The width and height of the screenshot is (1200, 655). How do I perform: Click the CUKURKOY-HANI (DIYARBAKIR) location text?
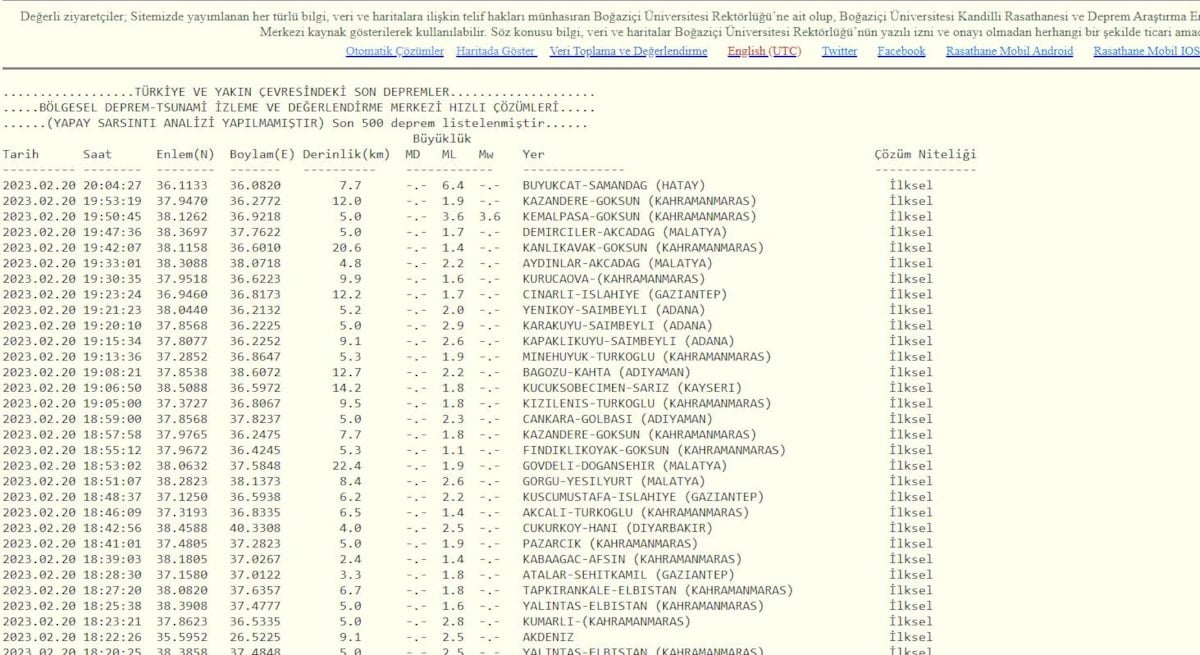pos(617,528)
